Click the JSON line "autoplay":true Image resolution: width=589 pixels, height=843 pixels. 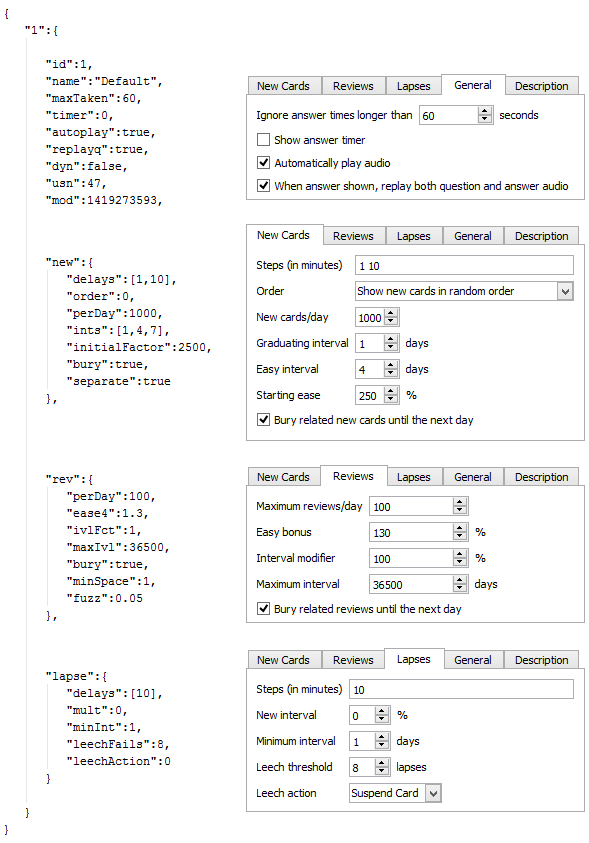[x=100, y=132]
